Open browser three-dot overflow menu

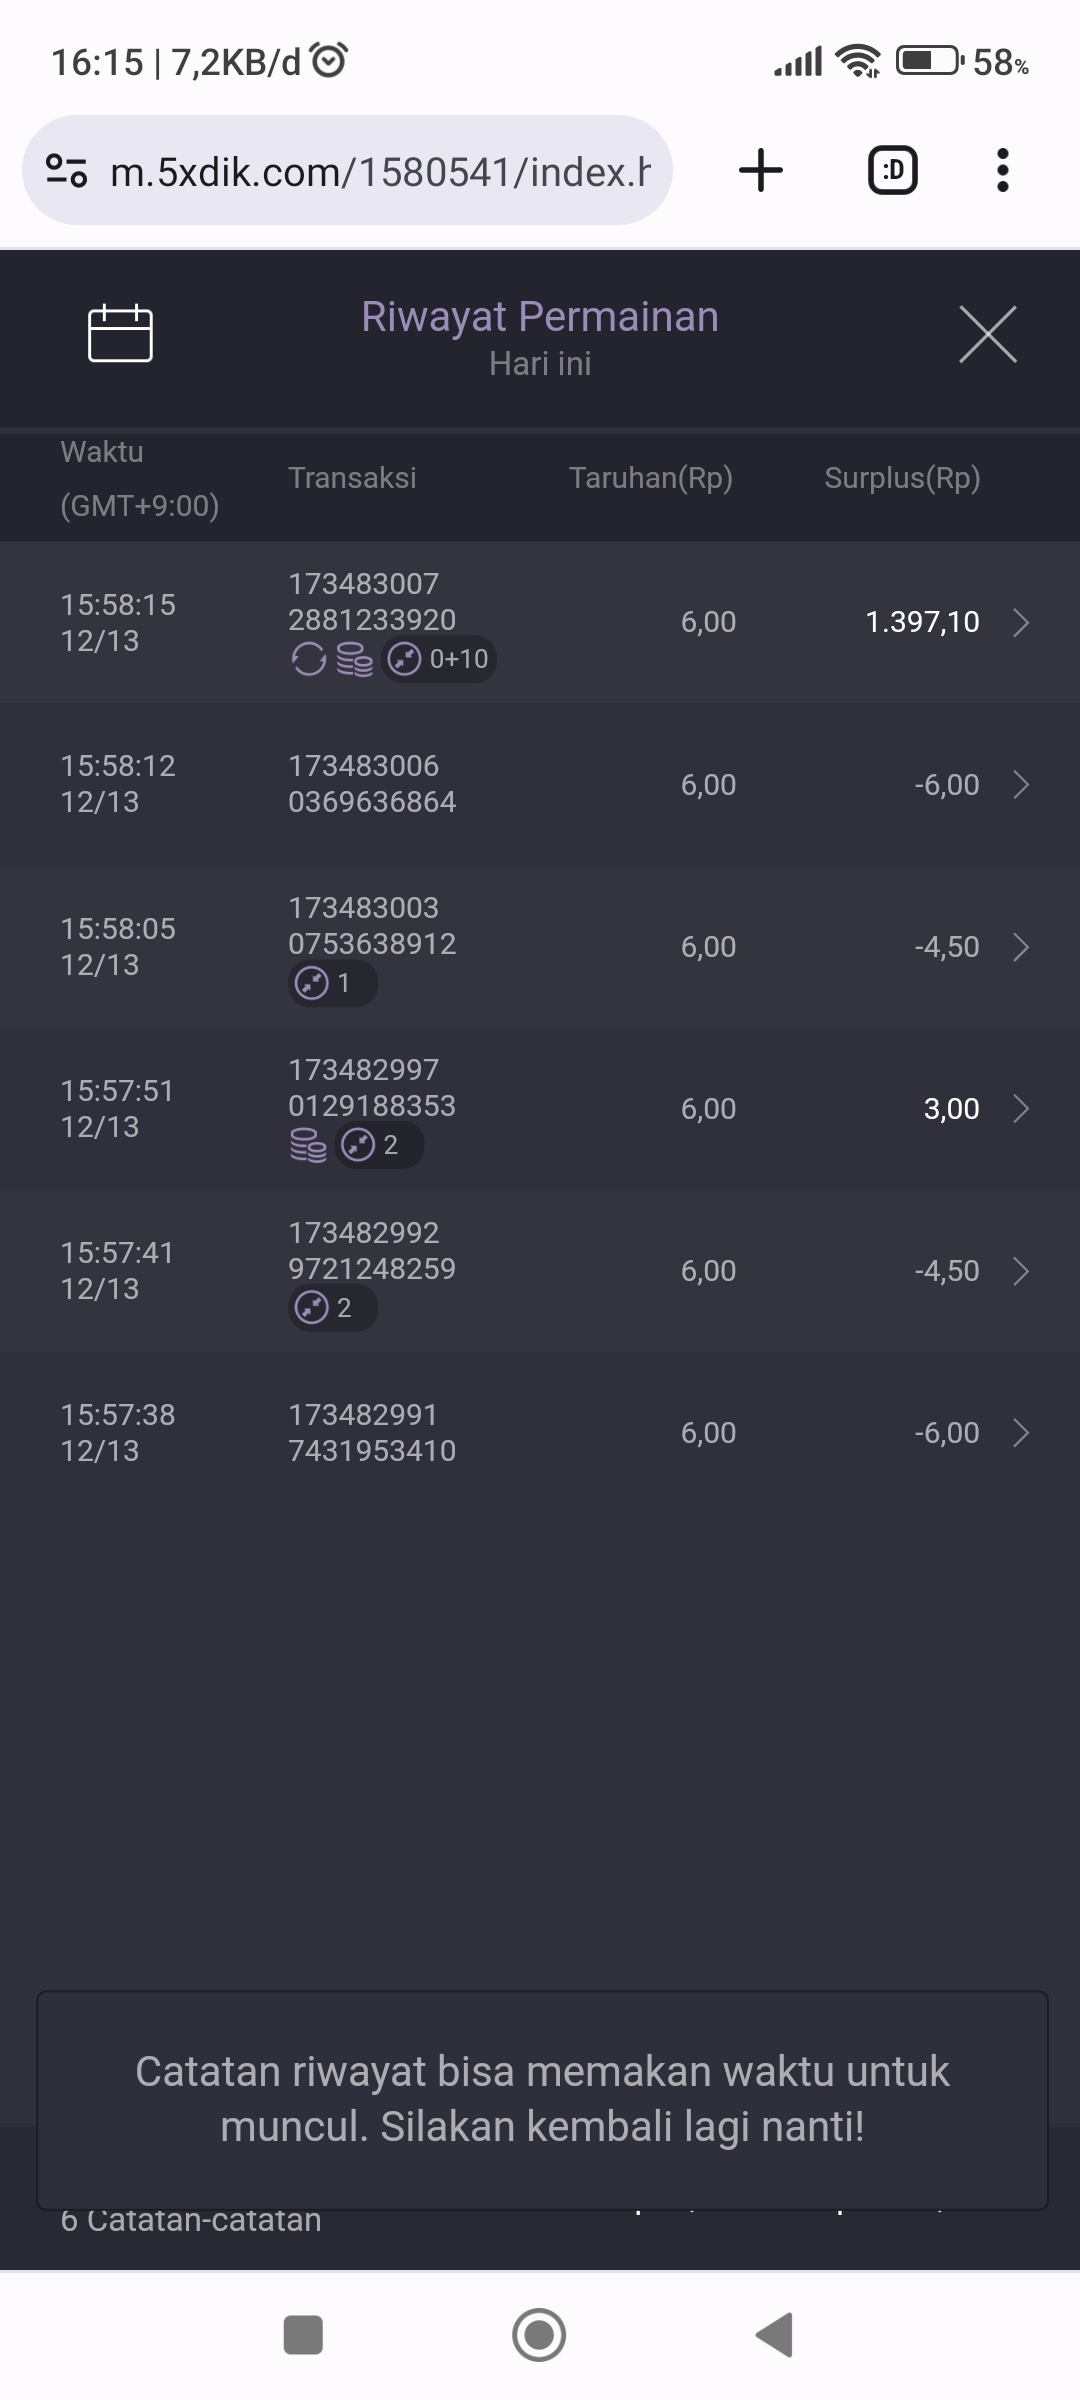tap(1002, 170)
